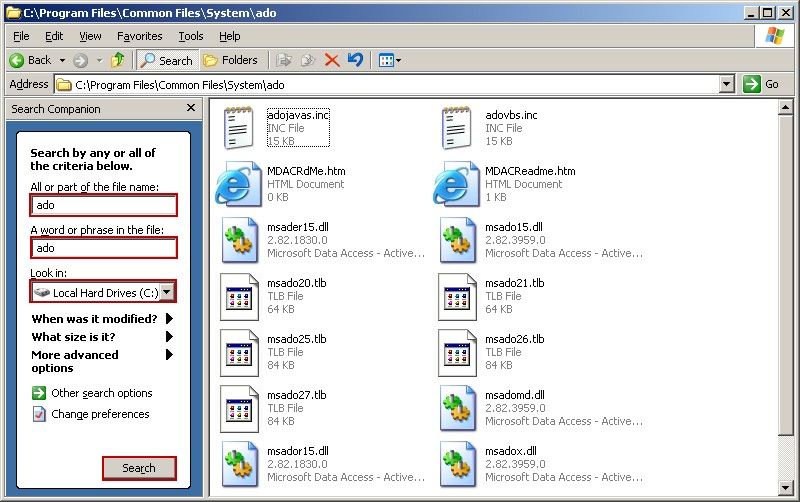The image size is (800, 502).
Task: Click the Forward arrow icon
Action: point(80,61)
